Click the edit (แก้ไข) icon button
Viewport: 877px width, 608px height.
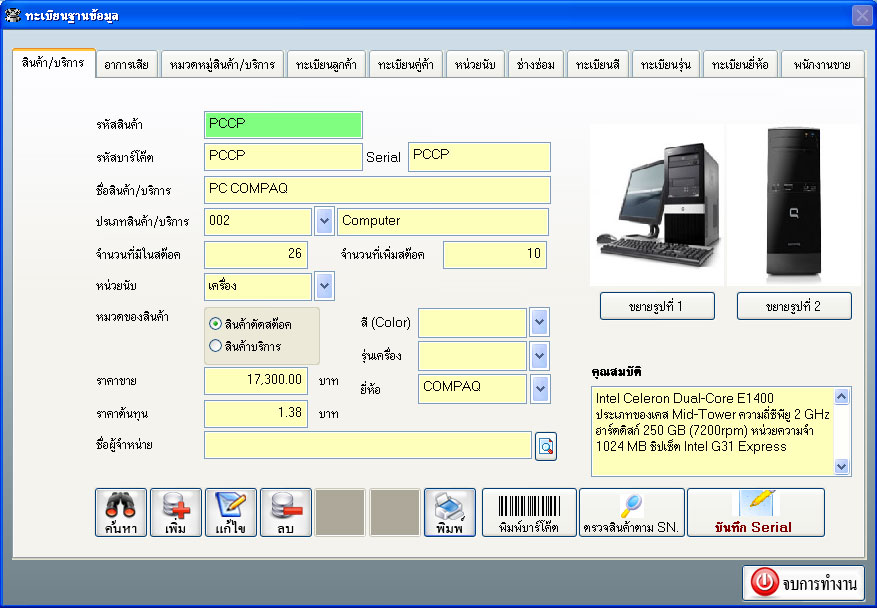pos(231,513)
